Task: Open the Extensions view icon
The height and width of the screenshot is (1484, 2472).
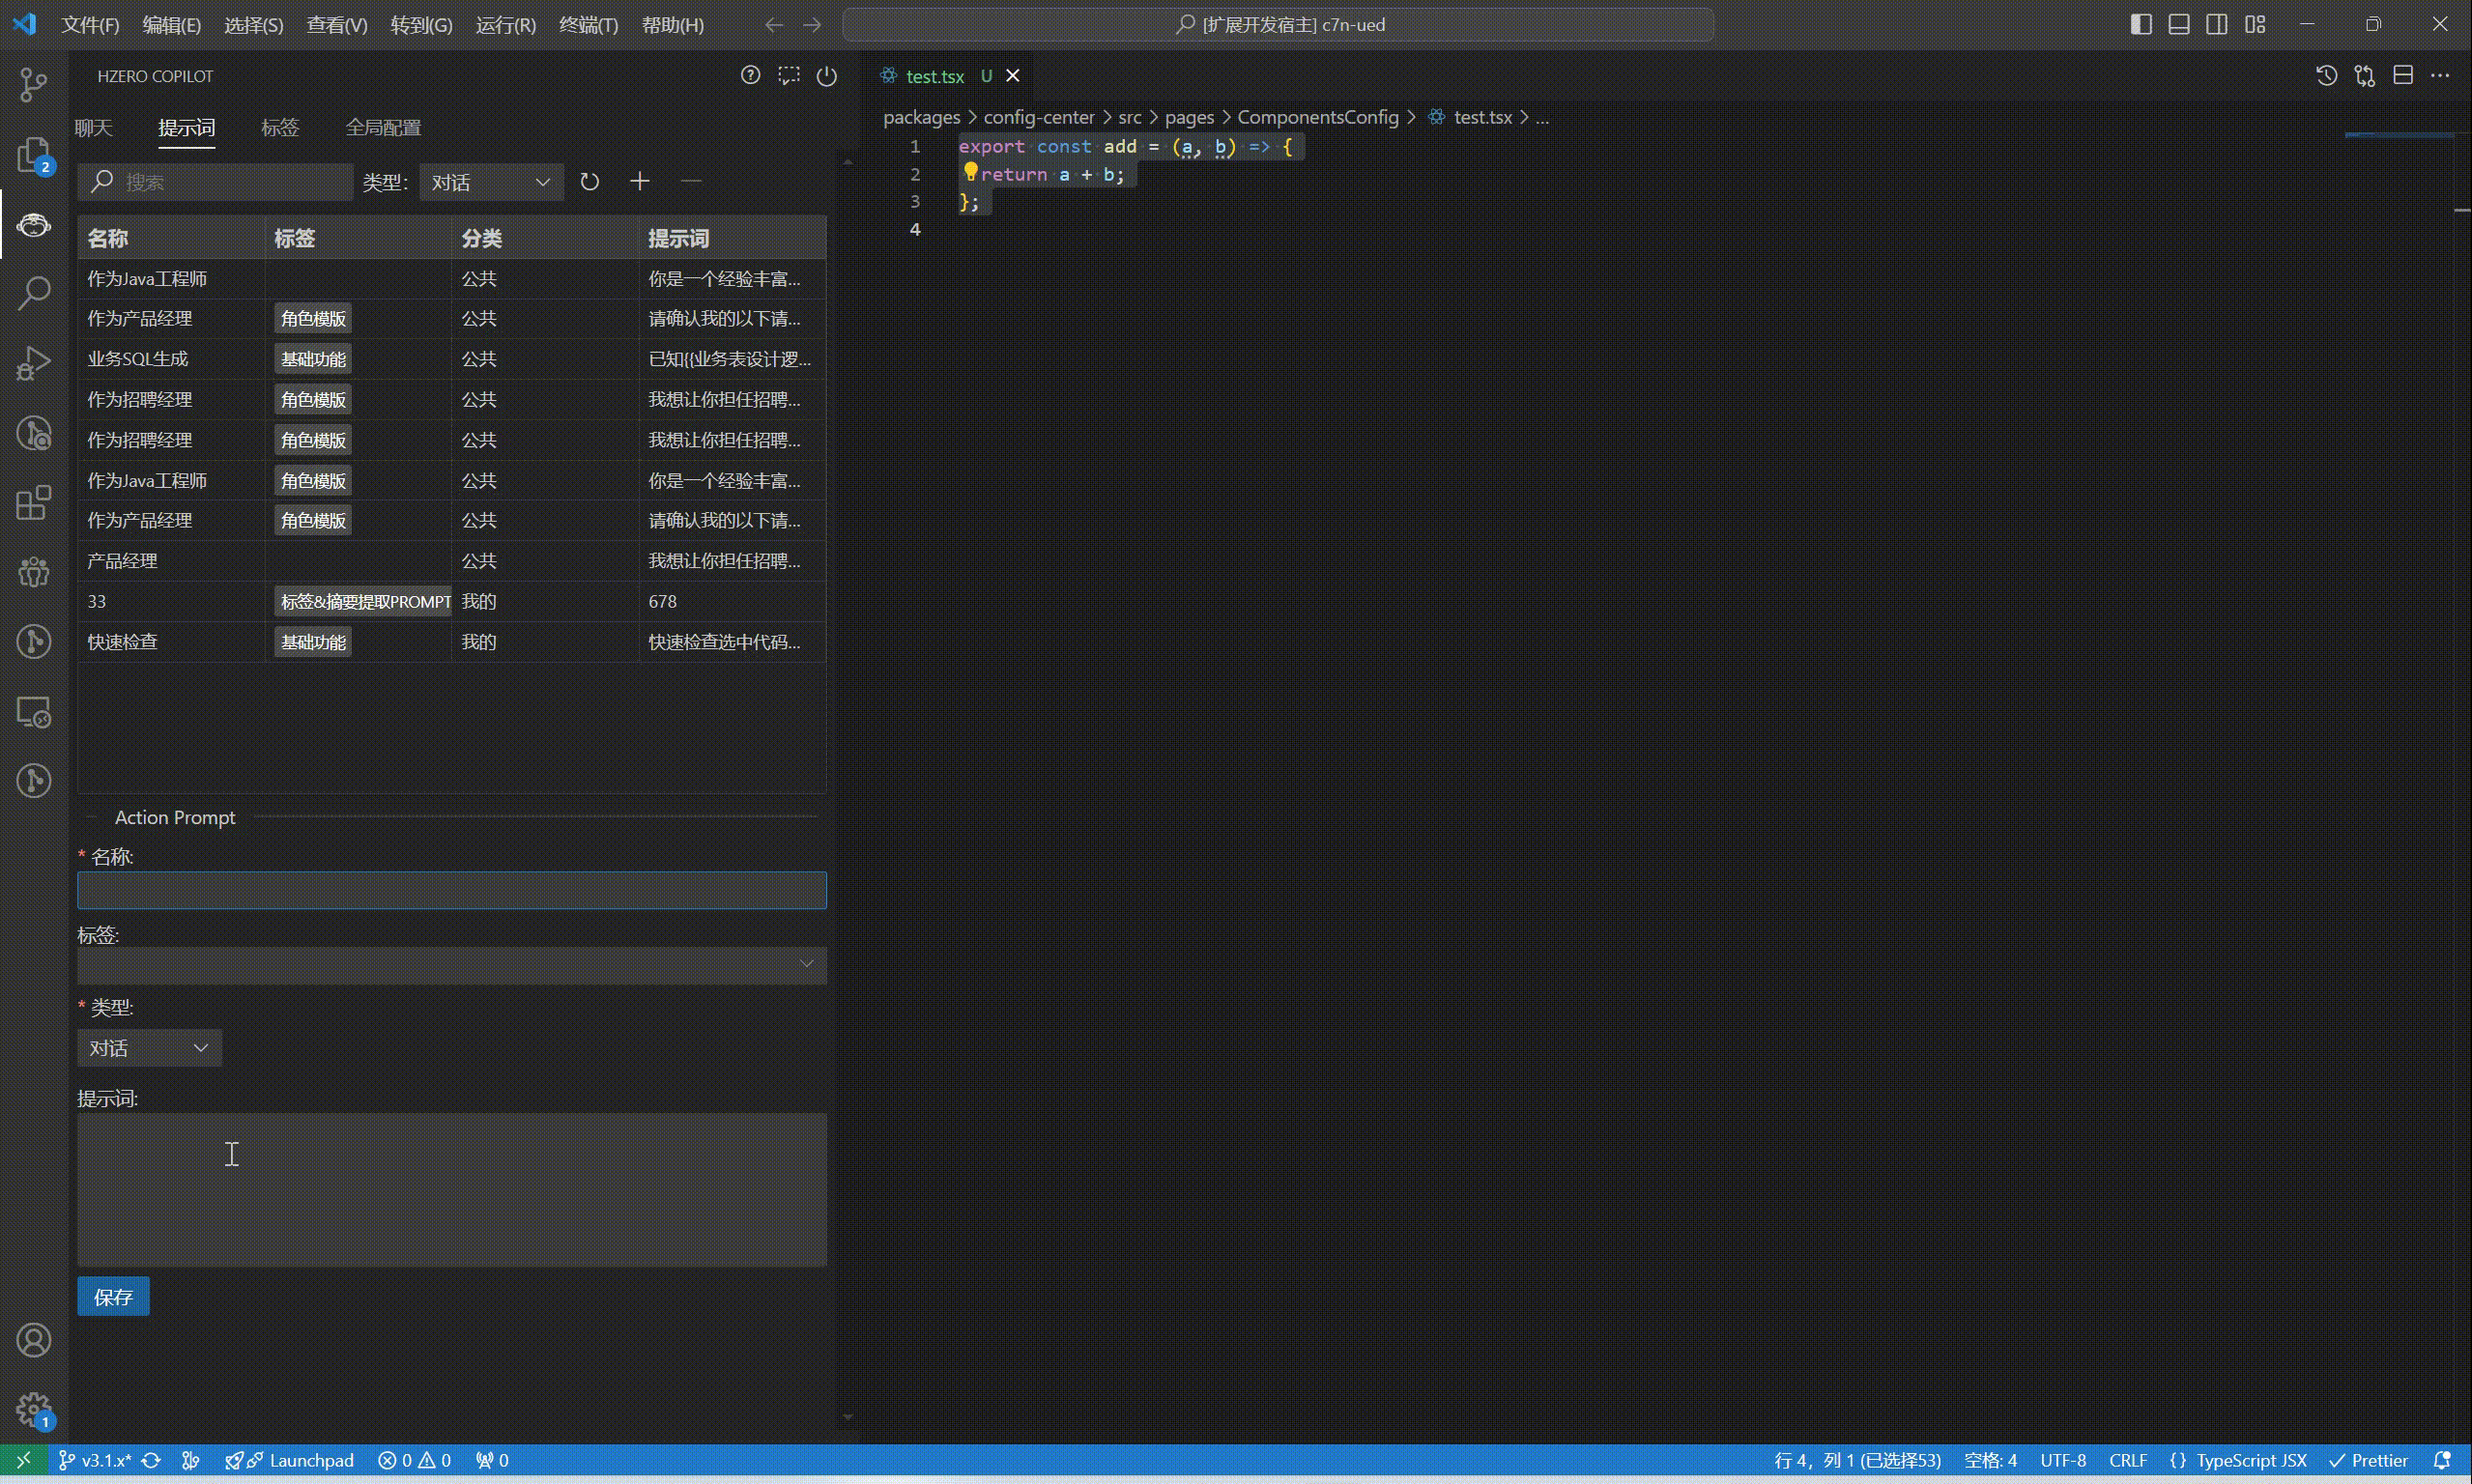Action: point(34,503)
